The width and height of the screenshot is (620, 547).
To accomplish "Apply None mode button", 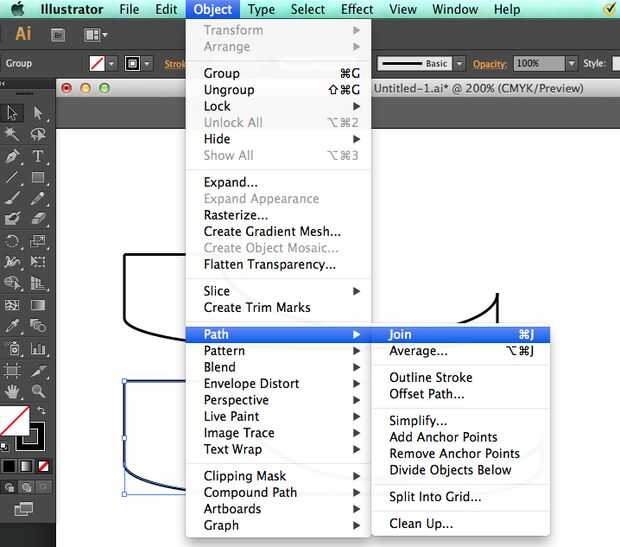I will pyautogui.click(x=43, y=466).
